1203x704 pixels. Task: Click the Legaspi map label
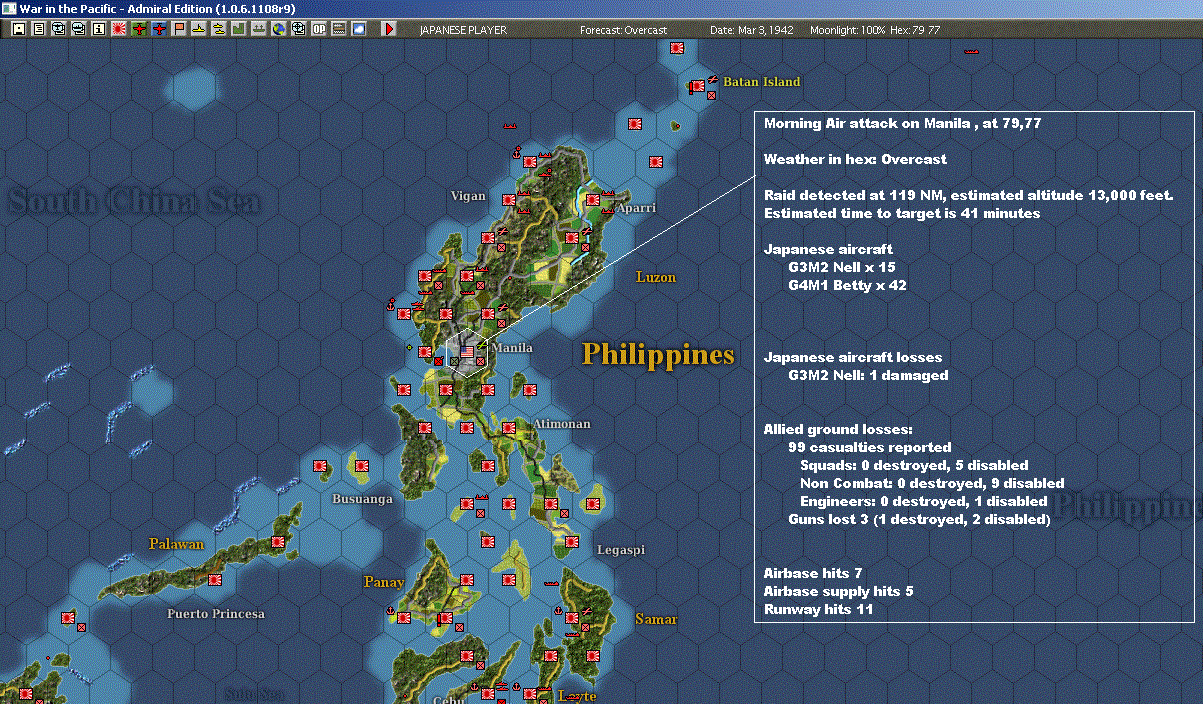621,550
